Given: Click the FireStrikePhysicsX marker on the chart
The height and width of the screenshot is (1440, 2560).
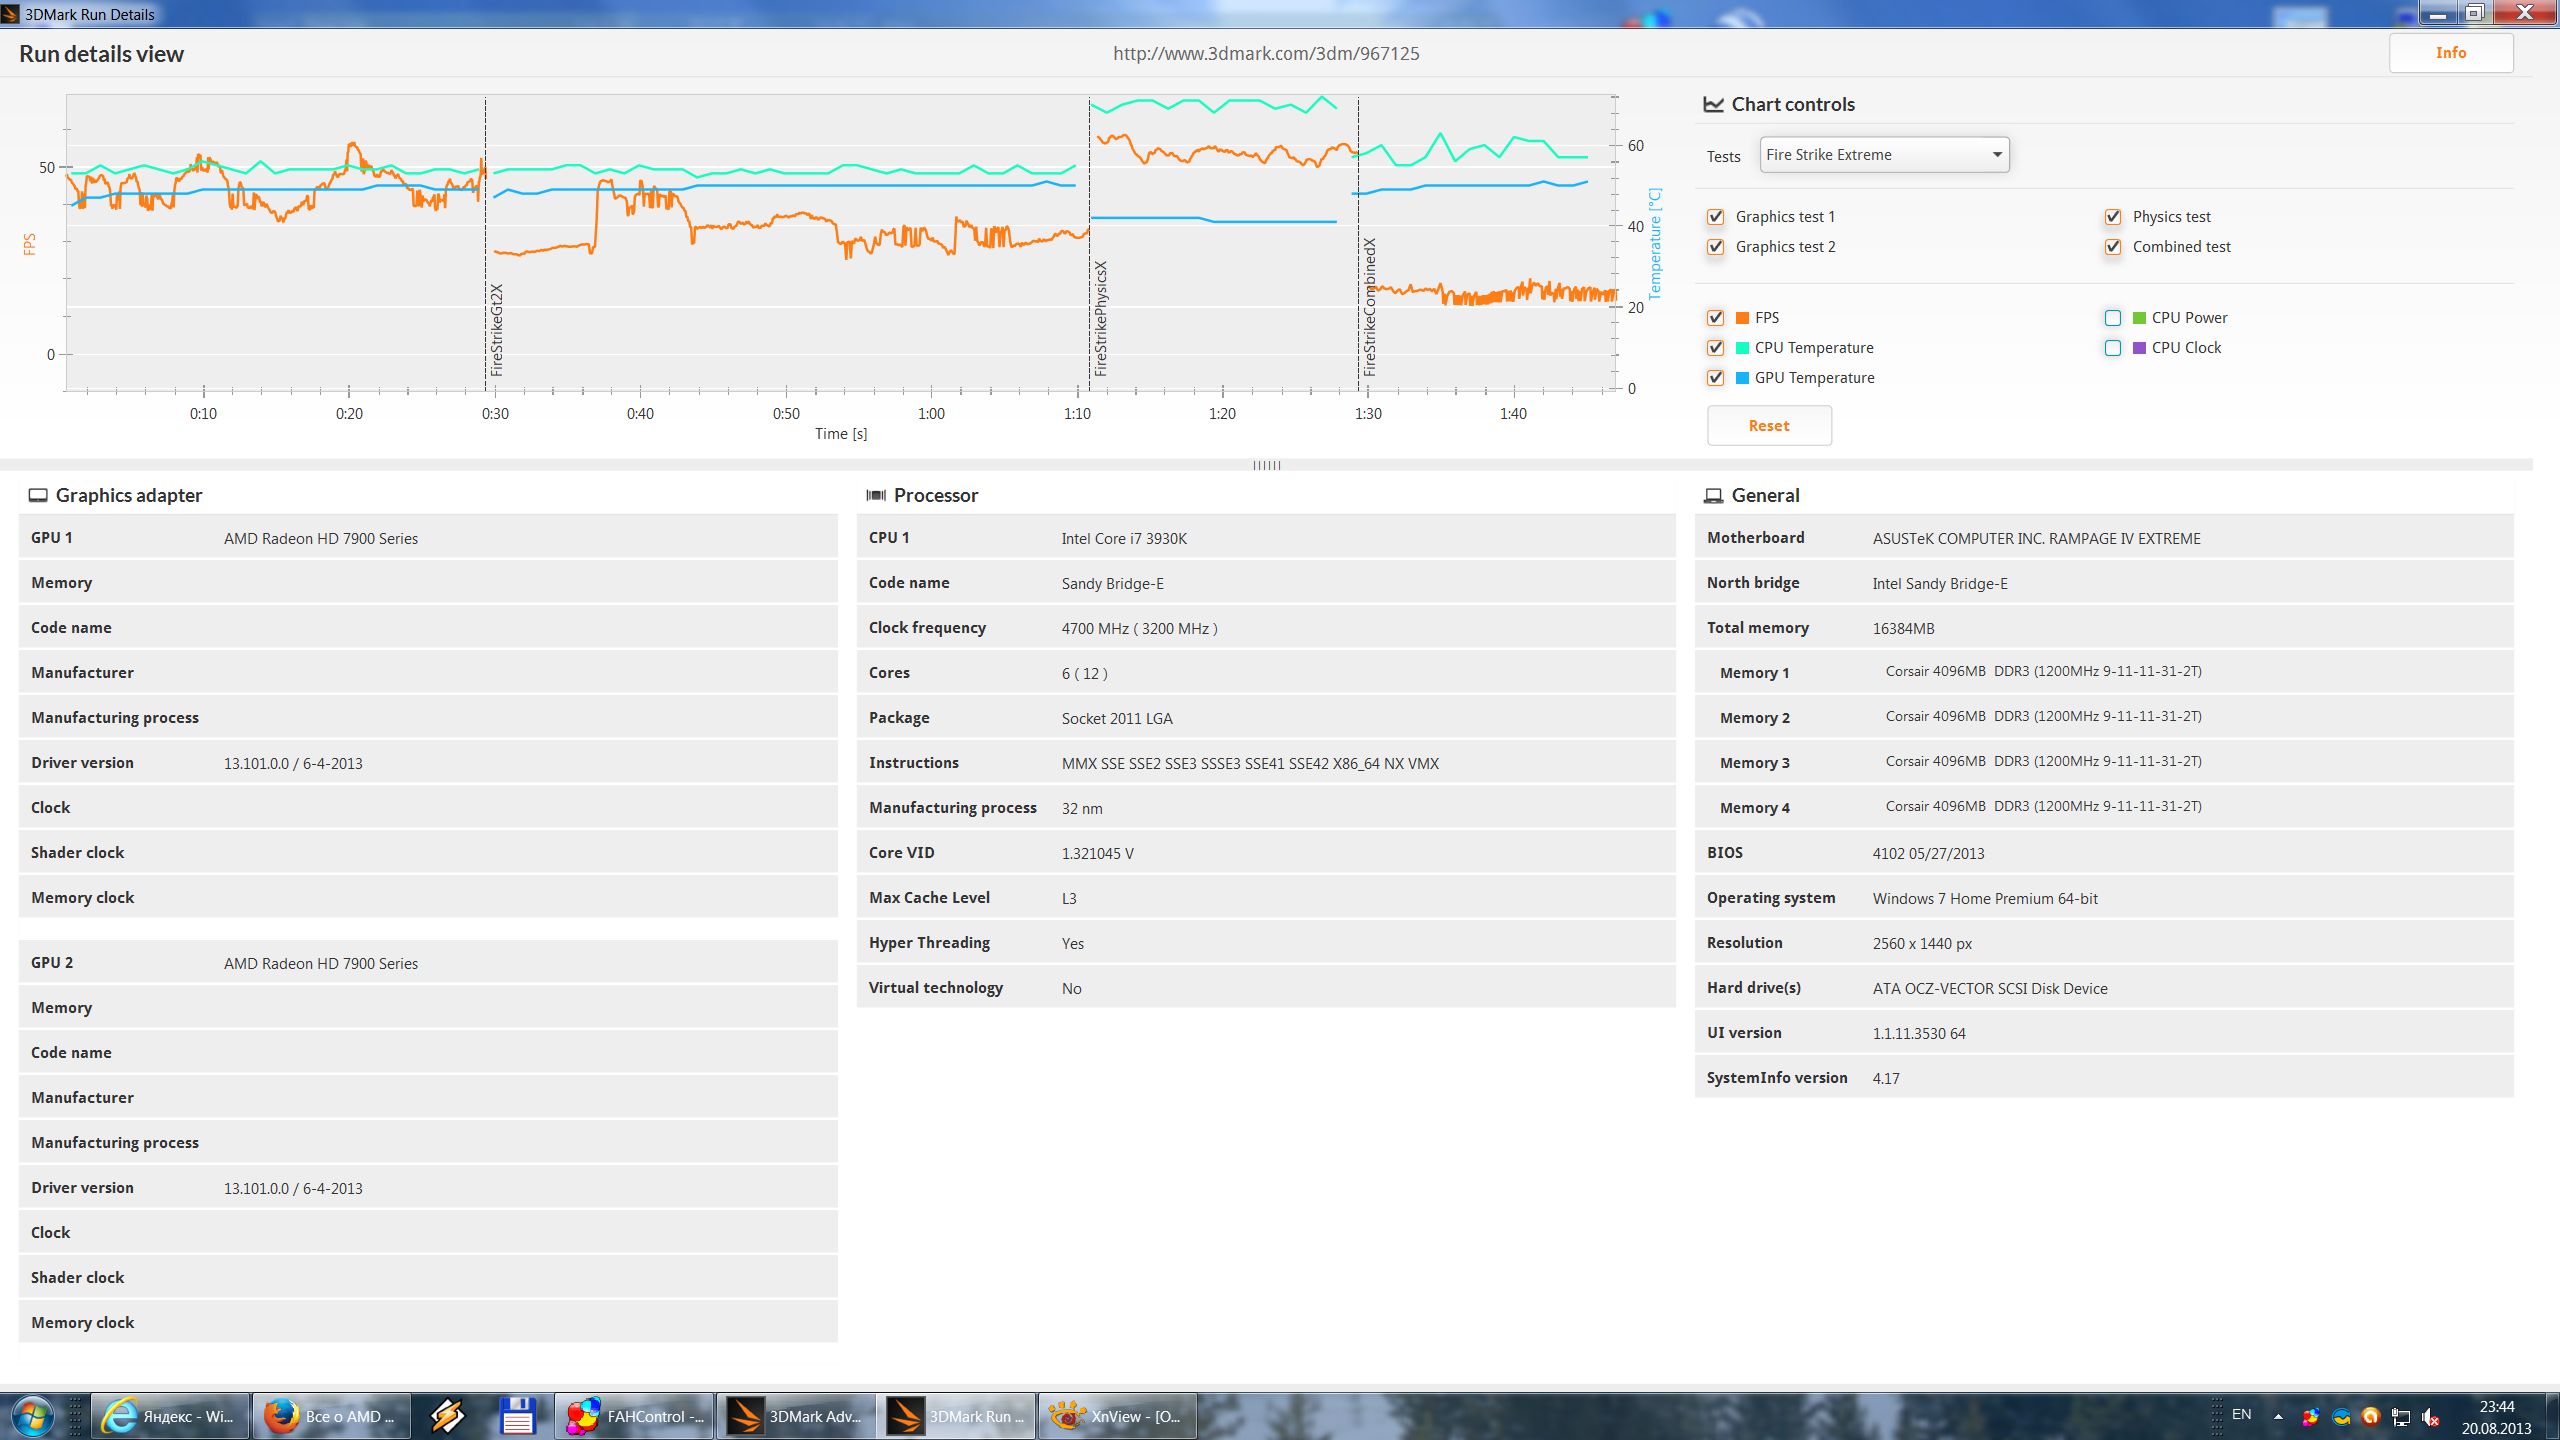Looking at the screenshot, I should tap(1100, 318).
